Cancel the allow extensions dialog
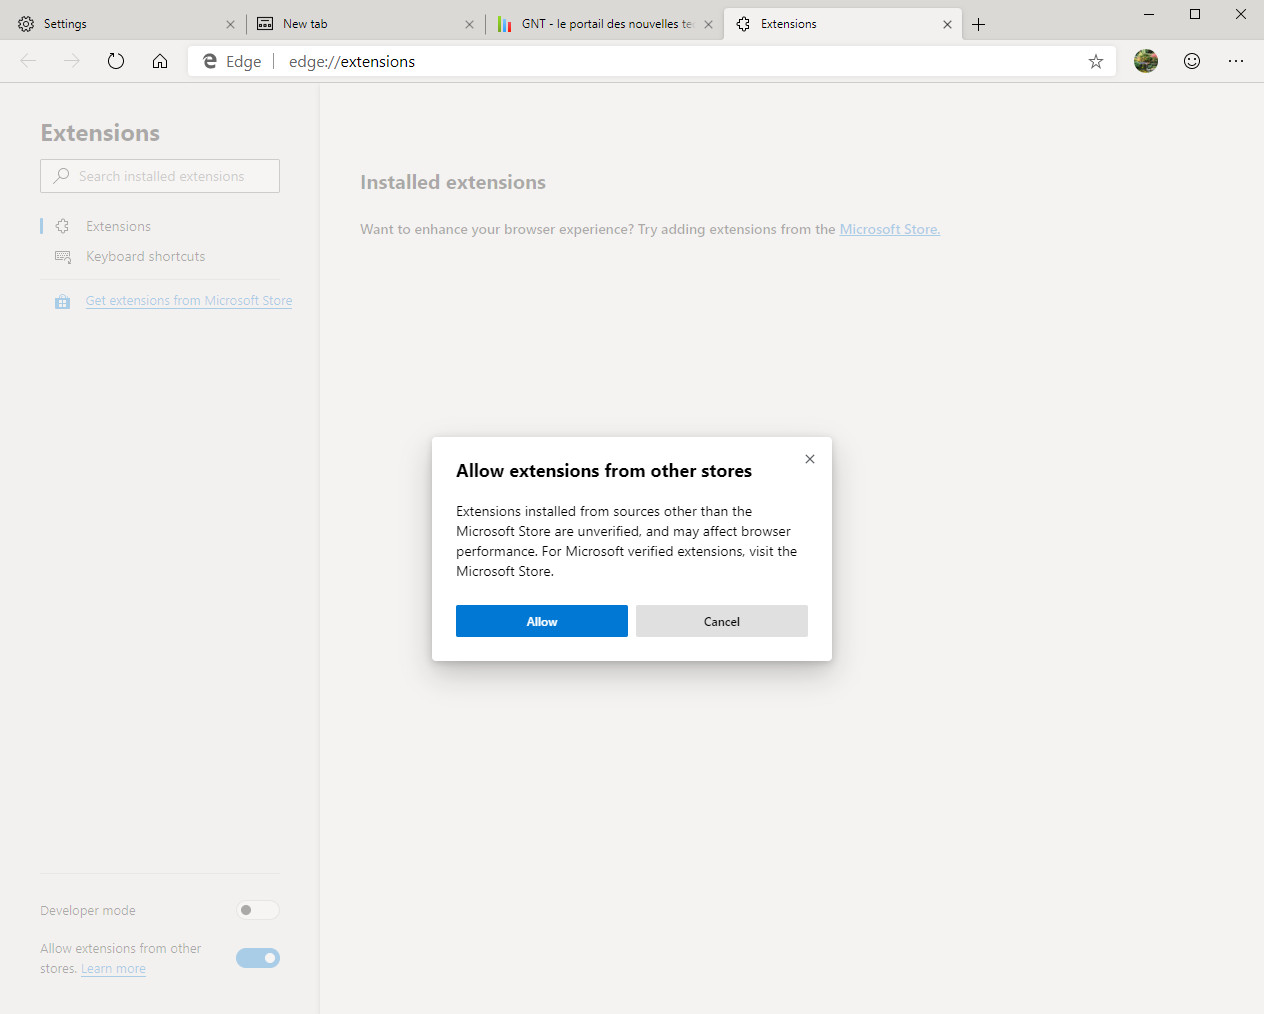Image resolution: width=1264 pixels, height=1014 pixels. (x=721, y=621)
